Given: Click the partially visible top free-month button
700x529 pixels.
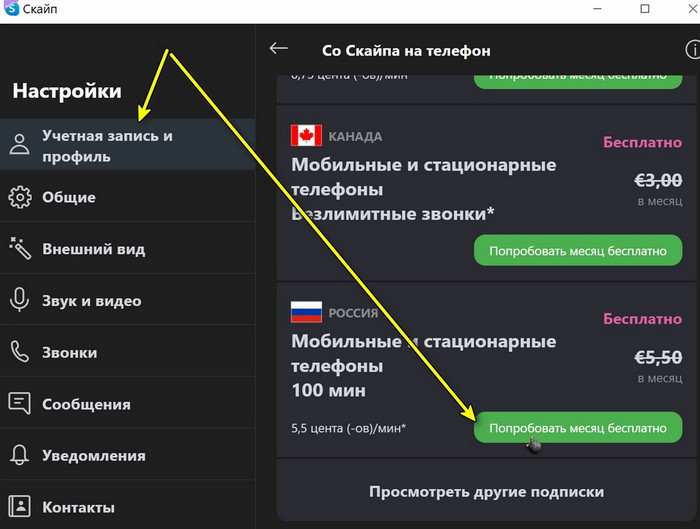Looking at the screenshot, I should point(578,81).
